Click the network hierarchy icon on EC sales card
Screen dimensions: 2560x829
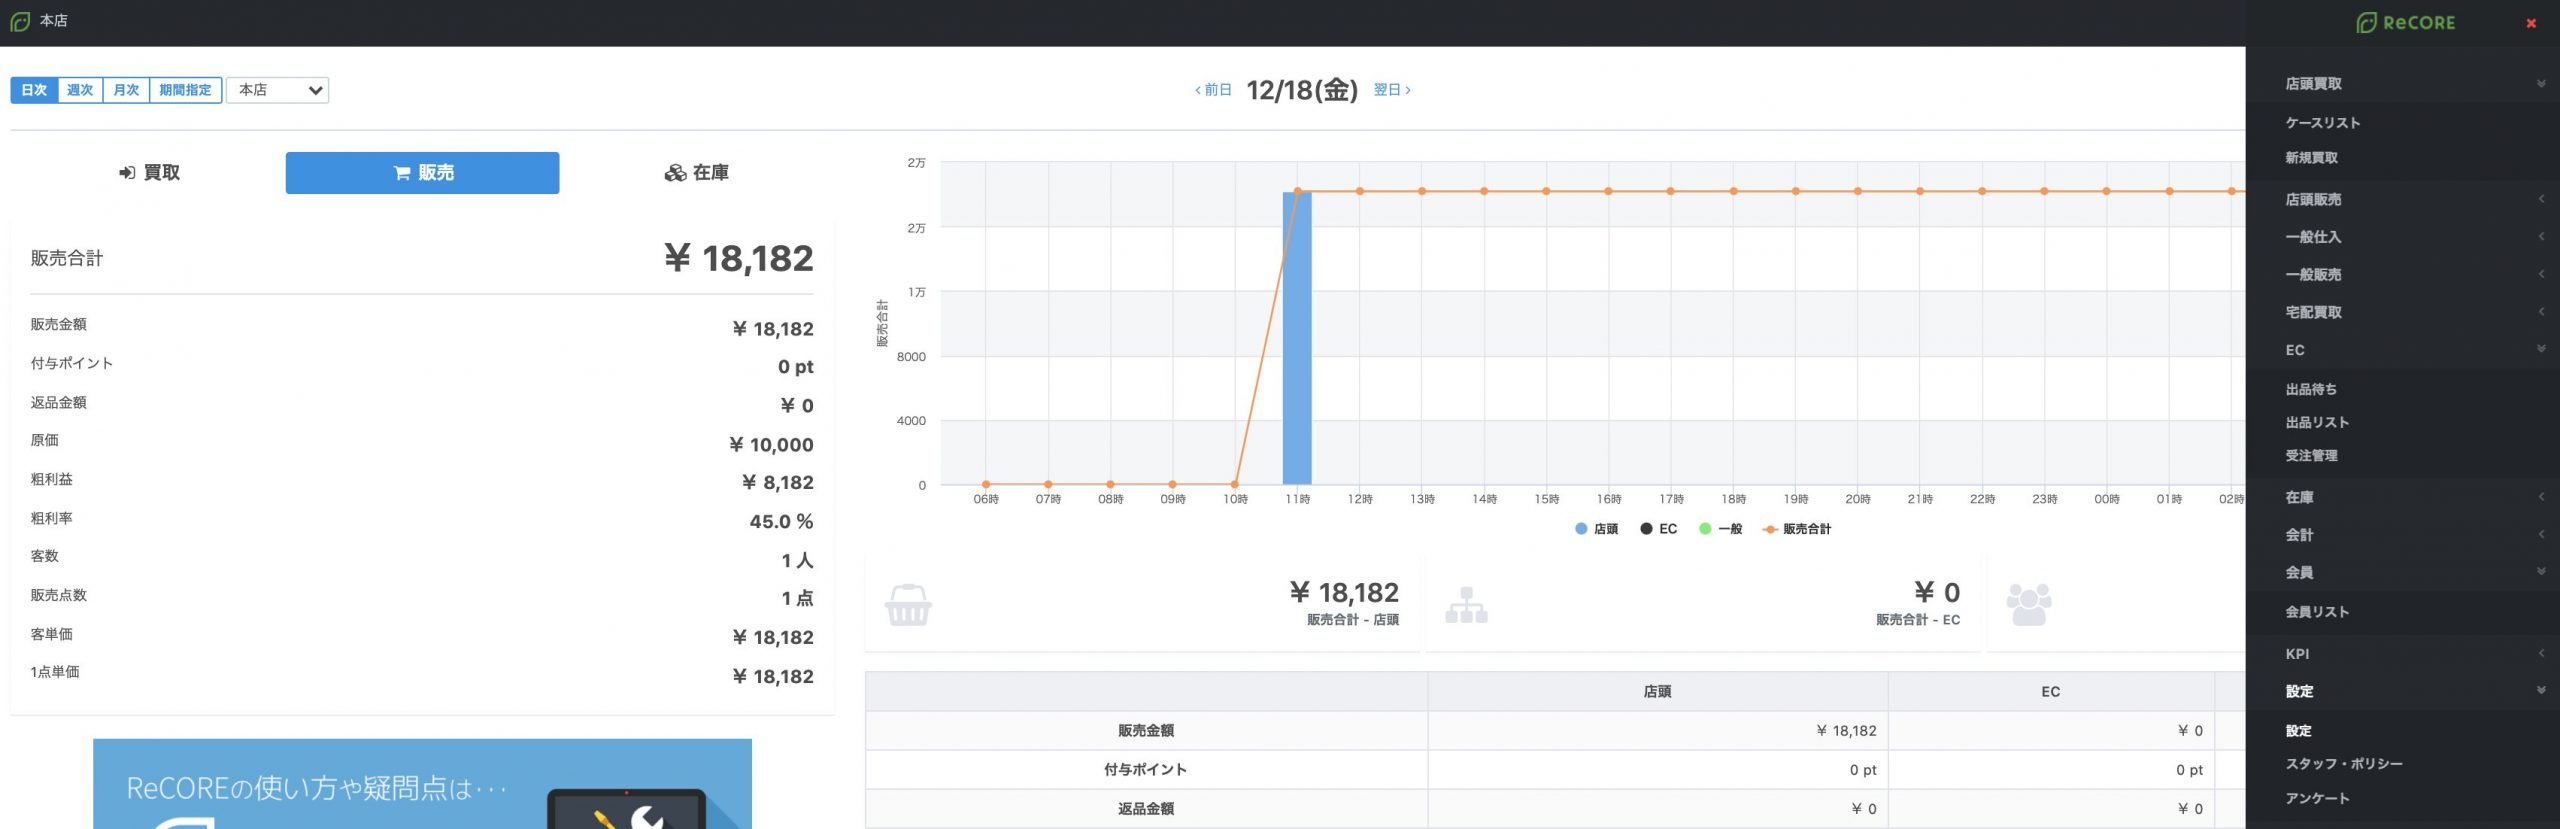(x=1466, y=605)
